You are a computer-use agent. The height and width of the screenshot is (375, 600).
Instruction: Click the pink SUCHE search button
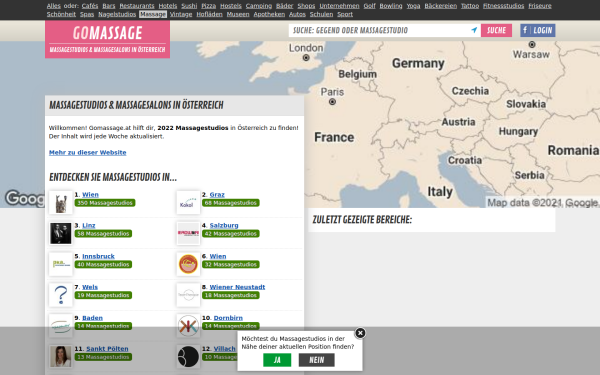click(x=496, y=30)
